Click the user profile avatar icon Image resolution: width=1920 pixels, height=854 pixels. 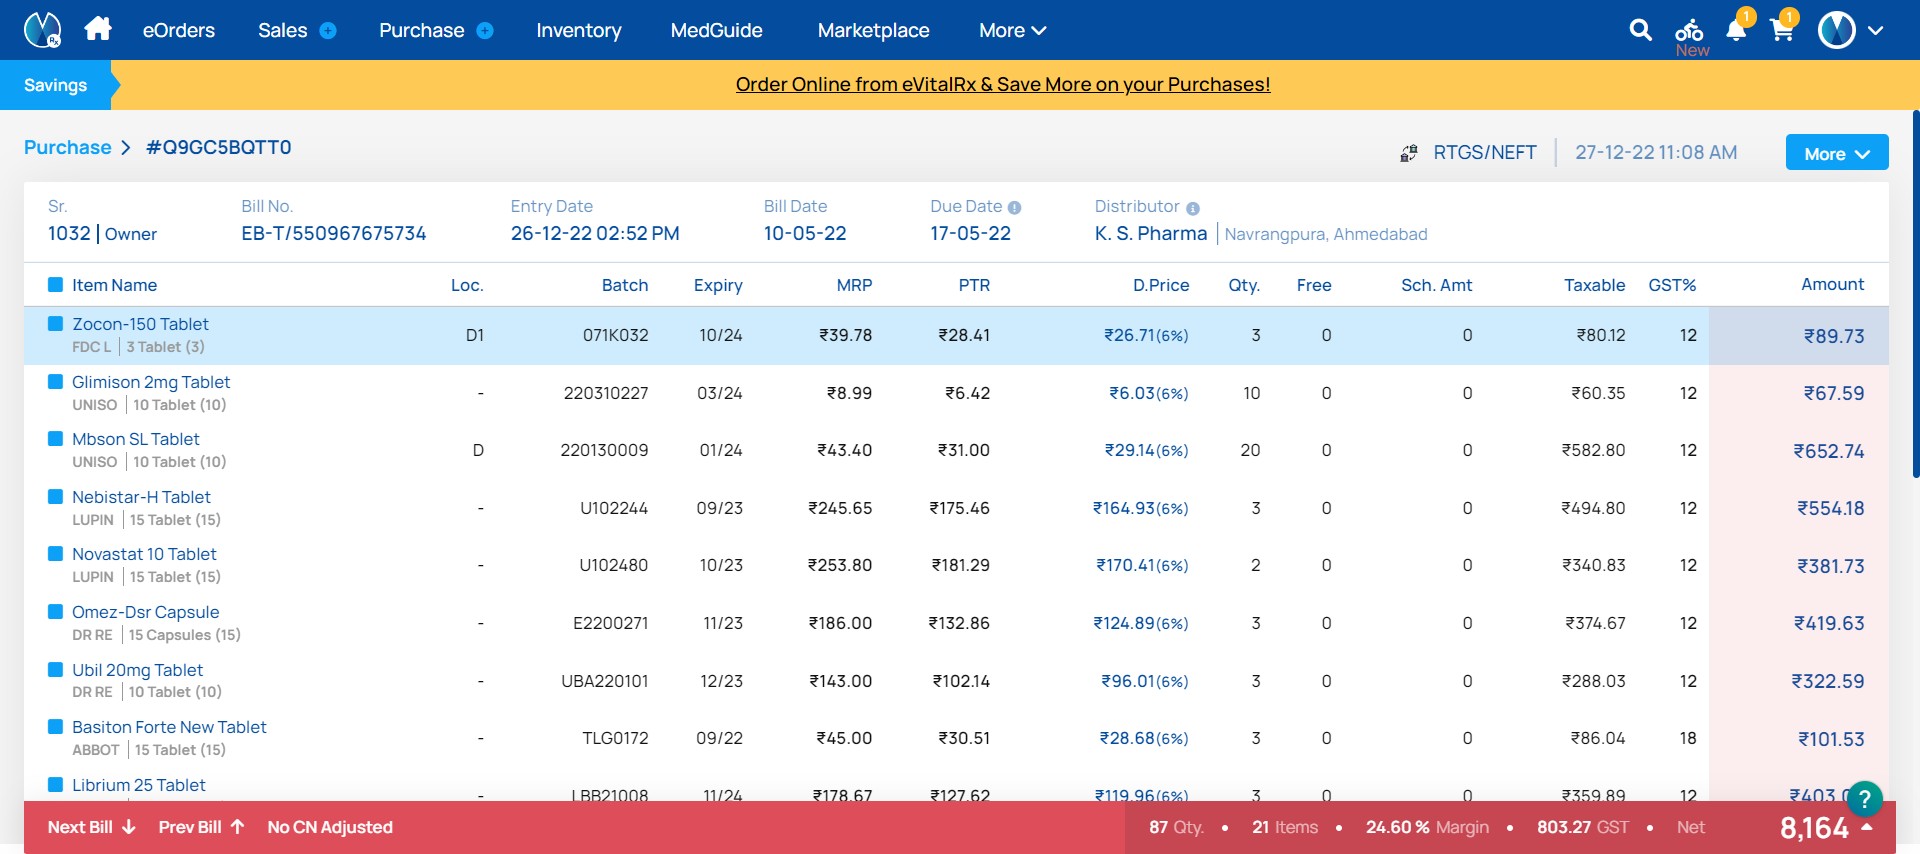pyautogui.click(x=1837, y=30)
